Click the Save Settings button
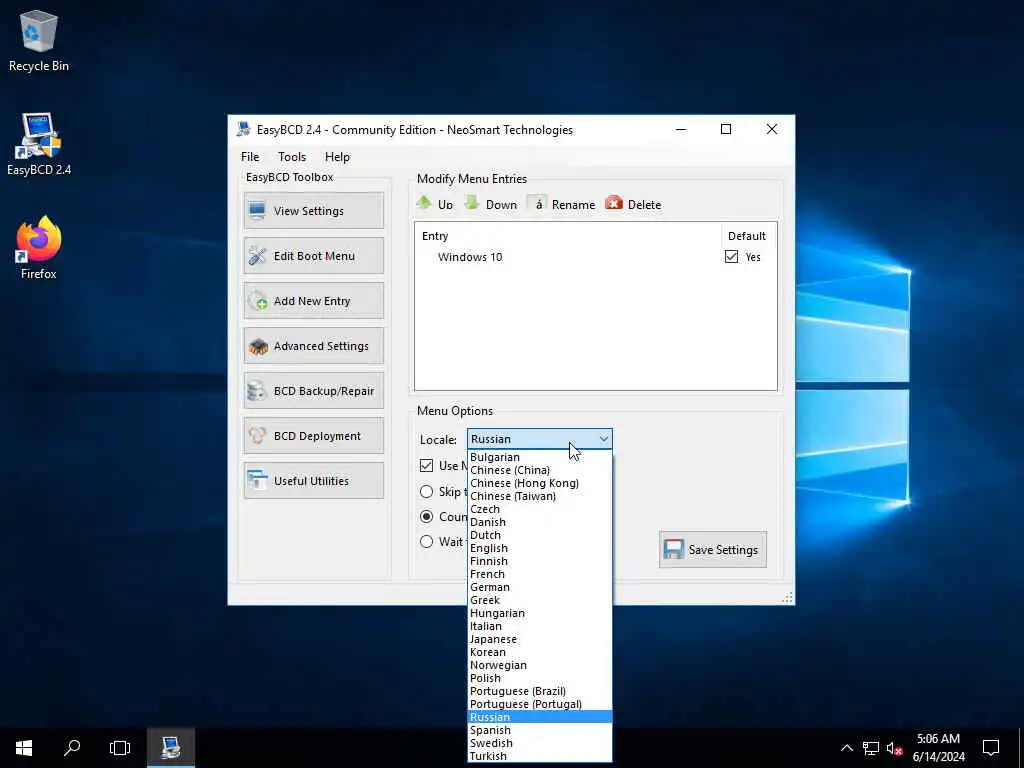The width and height of the screenshot is (1024, 768). point(712,549)
